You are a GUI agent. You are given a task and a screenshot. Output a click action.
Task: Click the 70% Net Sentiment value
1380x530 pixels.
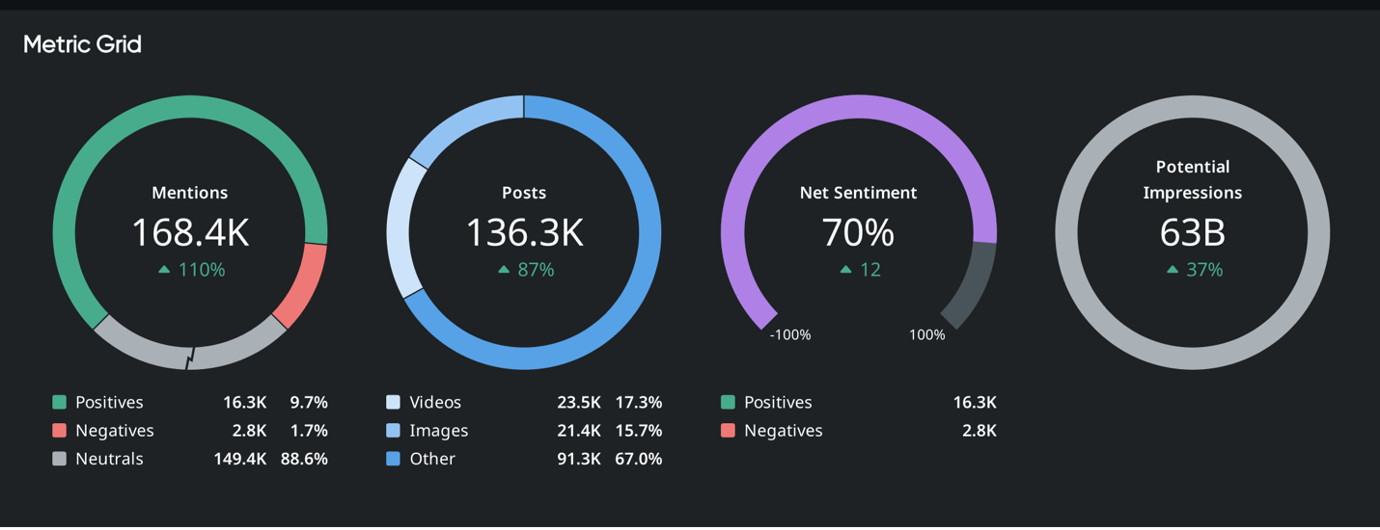858,233
